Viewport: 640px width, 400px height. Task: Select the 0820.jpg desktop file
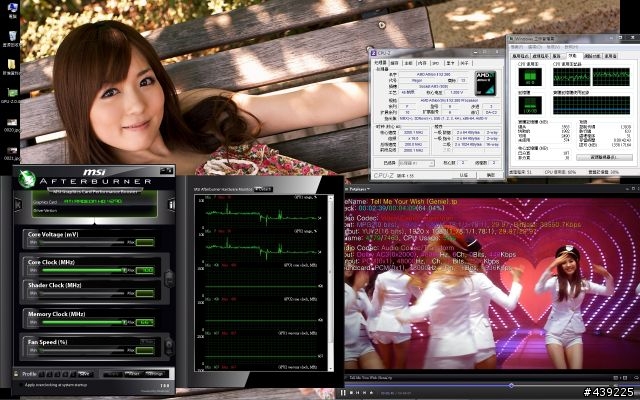click(12, 125)
